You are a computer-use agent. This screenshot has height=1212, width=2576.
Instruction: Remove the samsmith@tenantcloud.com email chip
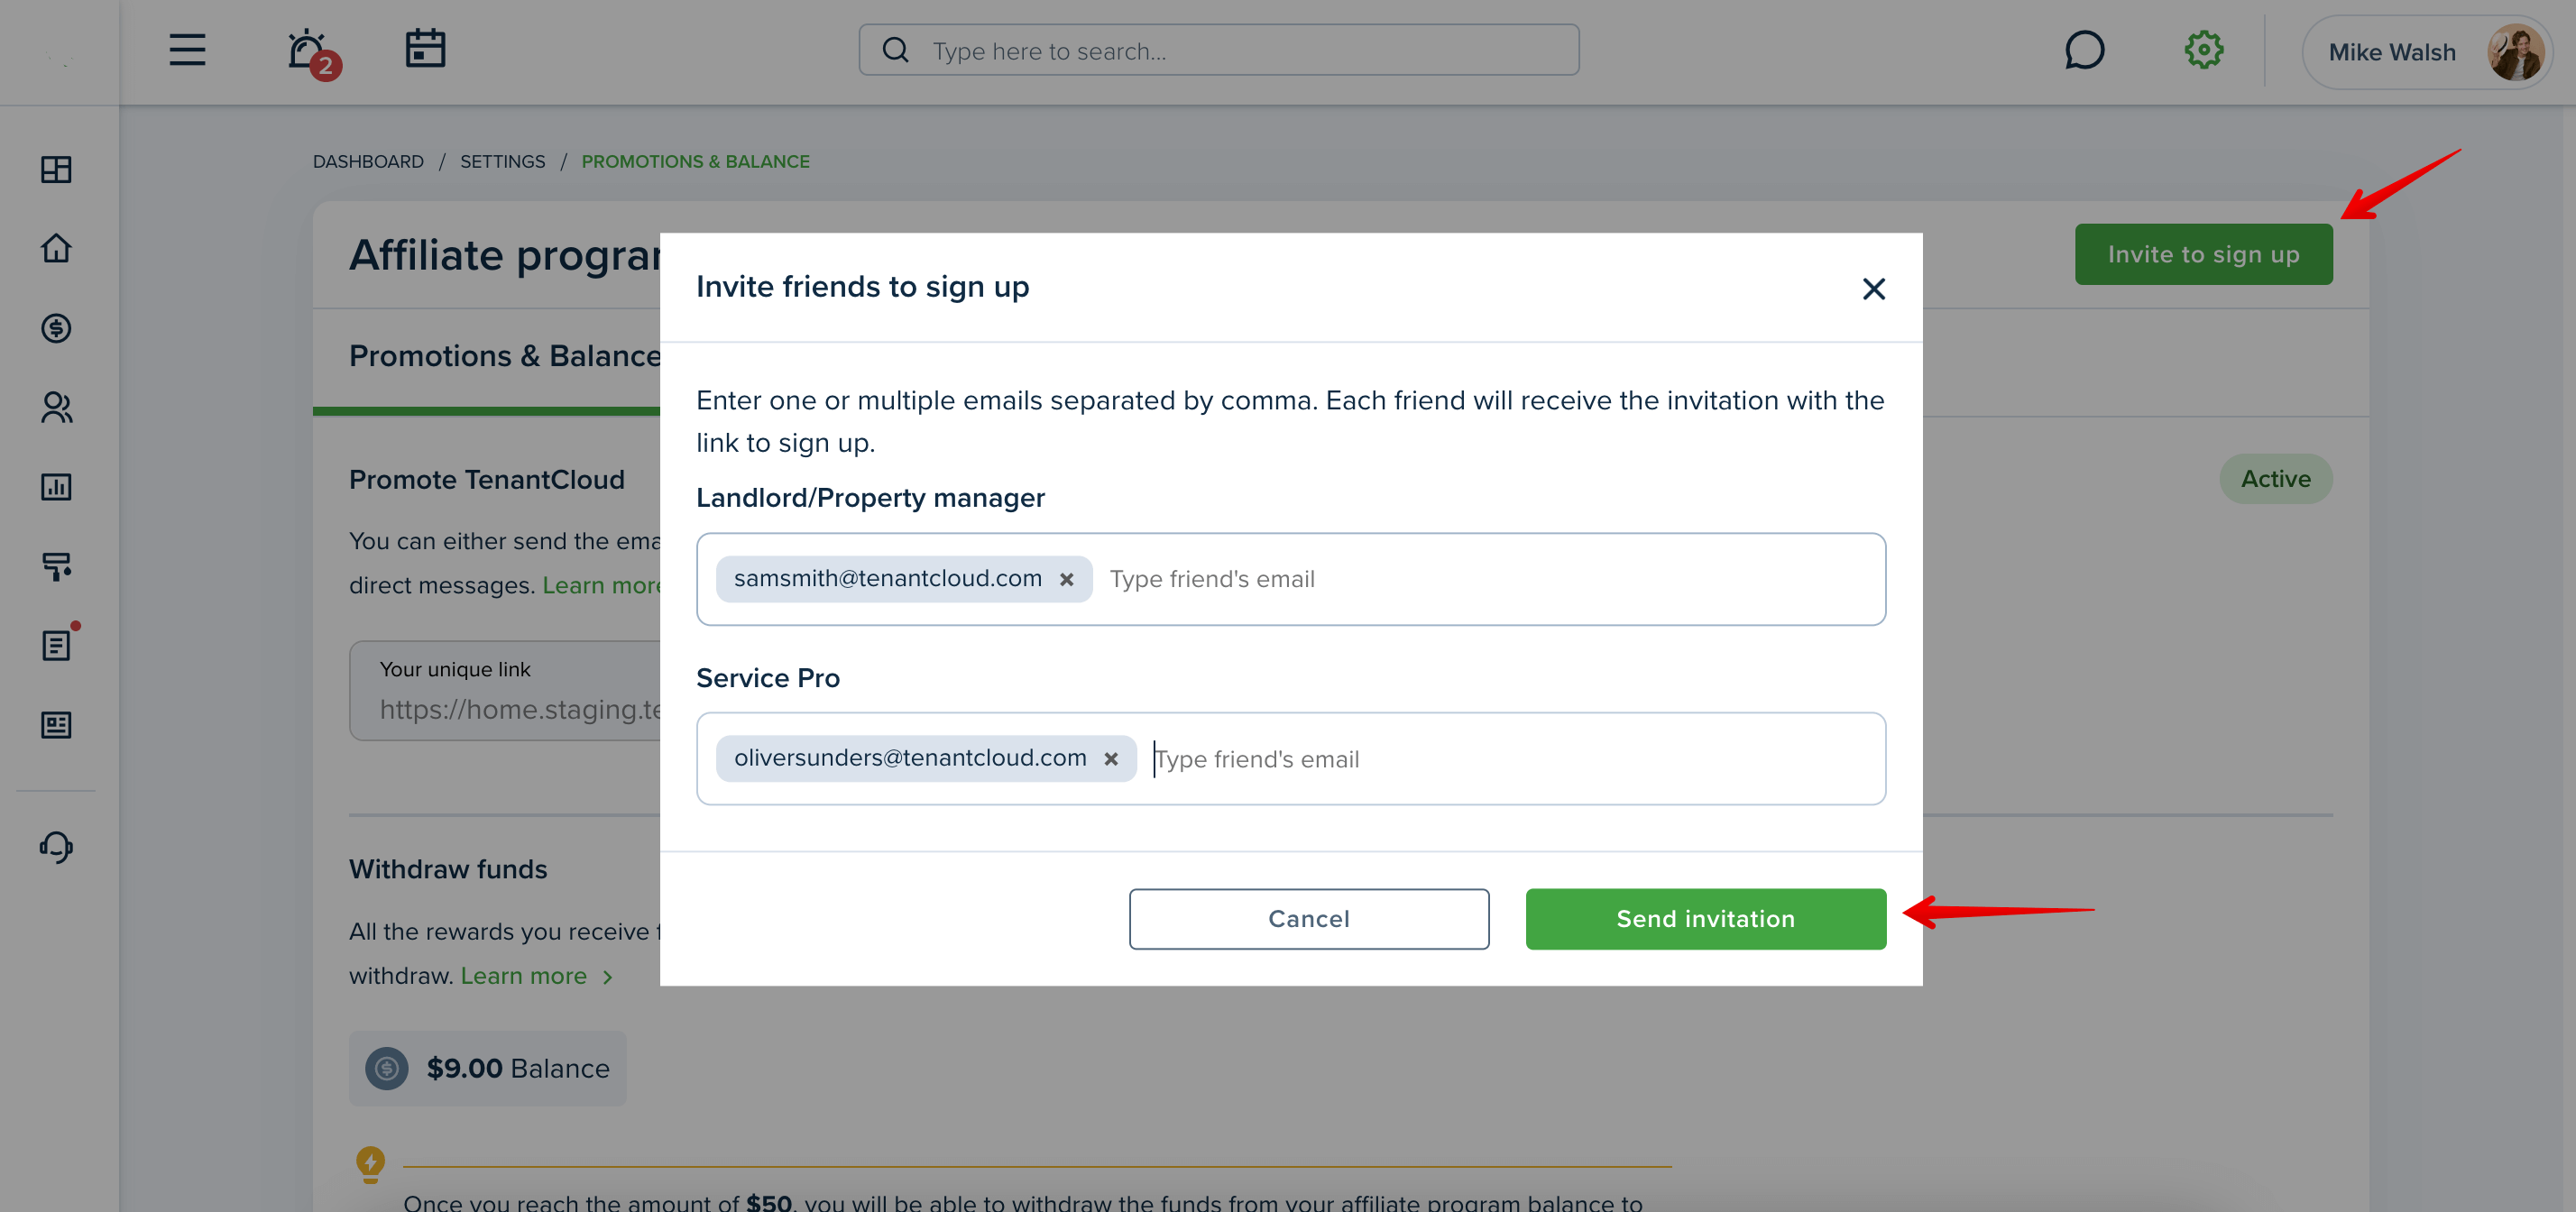(x=1067, y=579)
